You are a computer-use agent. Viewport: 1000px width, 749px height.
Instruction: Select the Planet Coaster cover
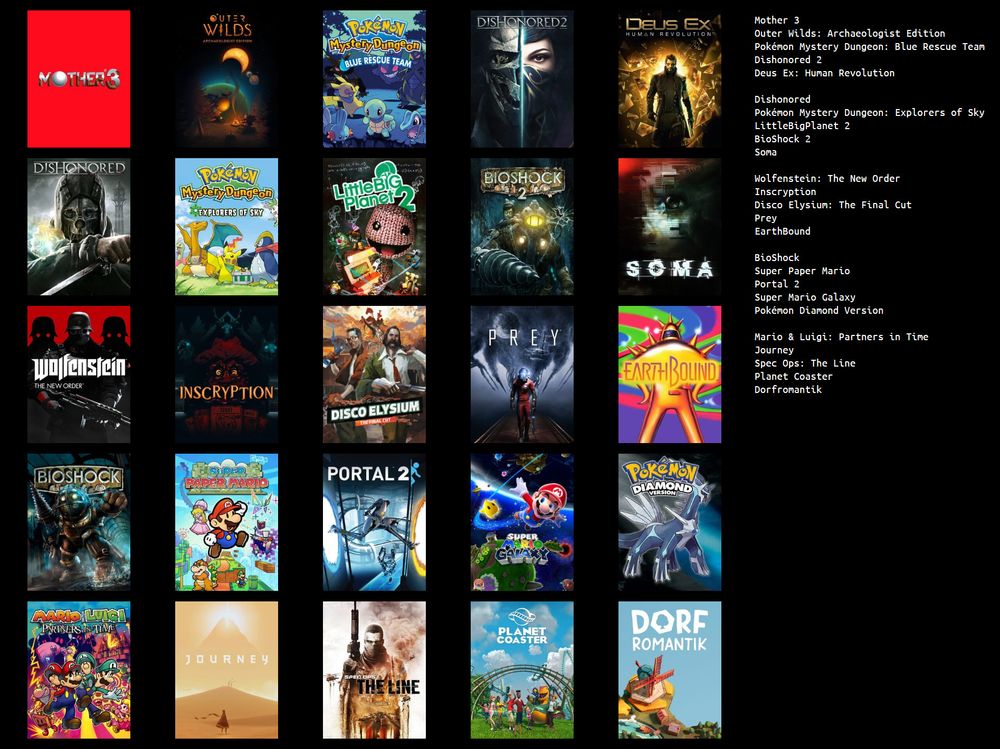click(x=522, y=670)
